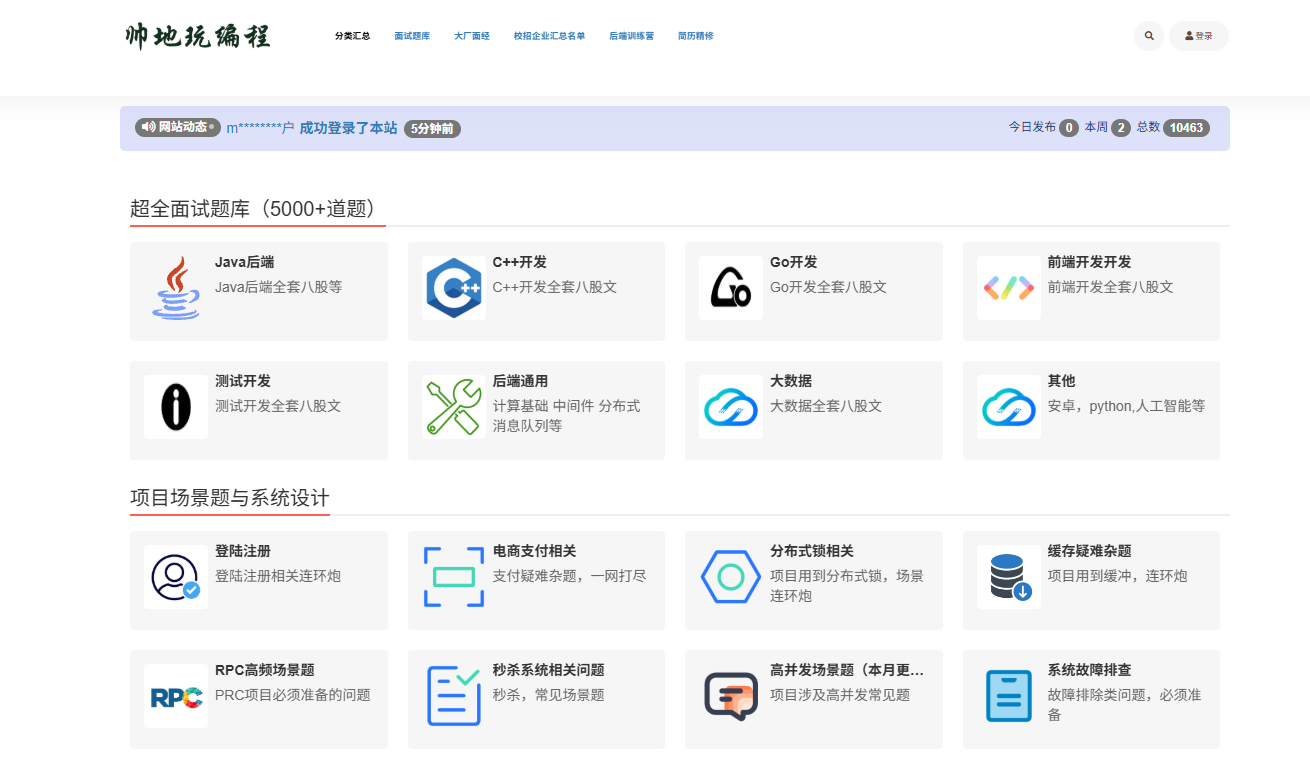The width and height of the screenshot is (1310, 776).
Task: Click the 秒杀系统 checklist icon
Action: pyautogui.click(x=454, y=696)
